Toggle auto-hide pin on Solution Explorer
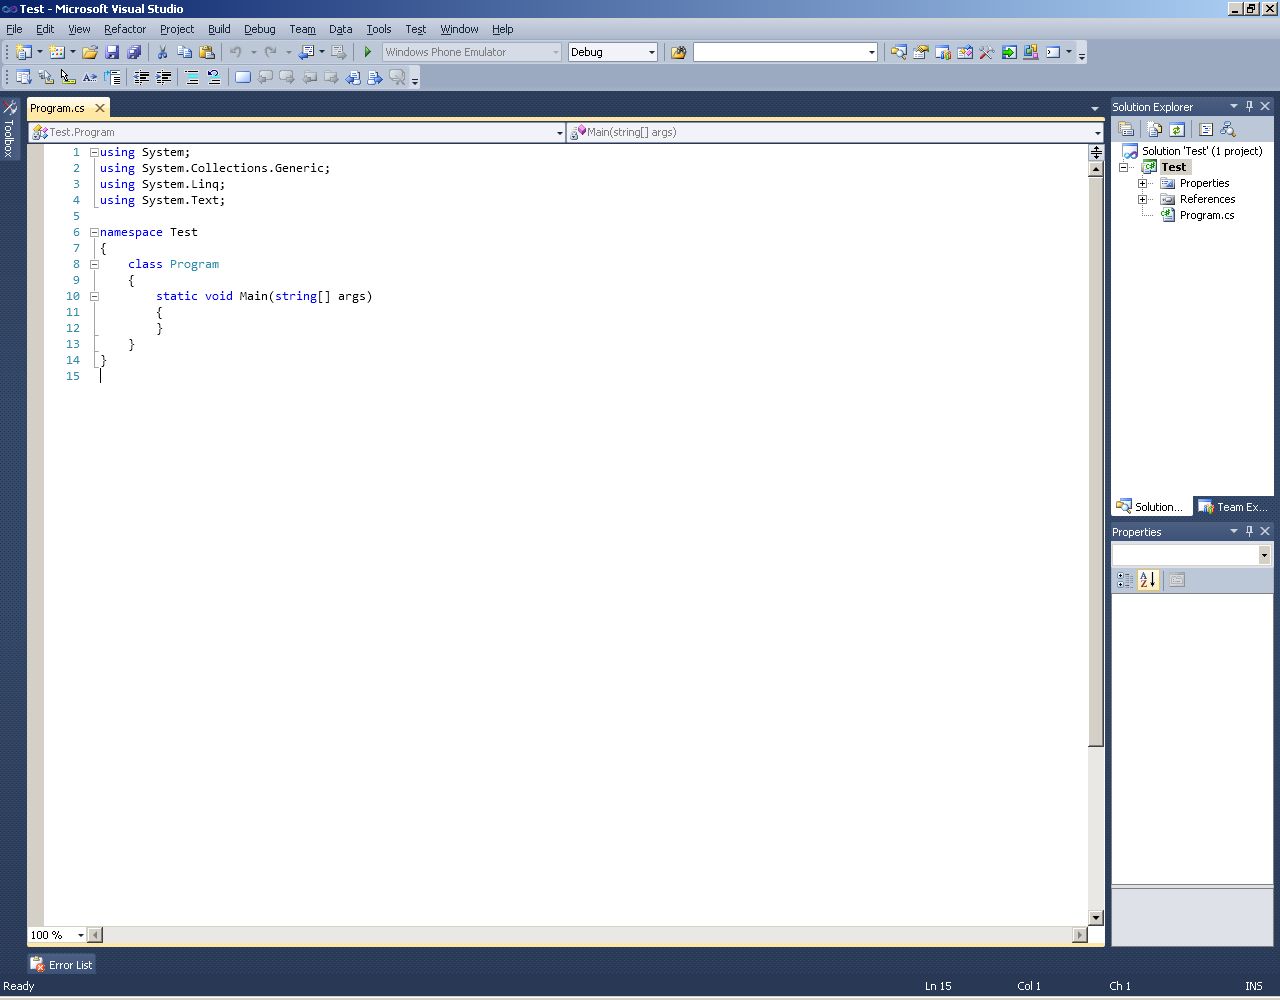This screenshot has height=1000, width=1280. (x=1249, y=106)
